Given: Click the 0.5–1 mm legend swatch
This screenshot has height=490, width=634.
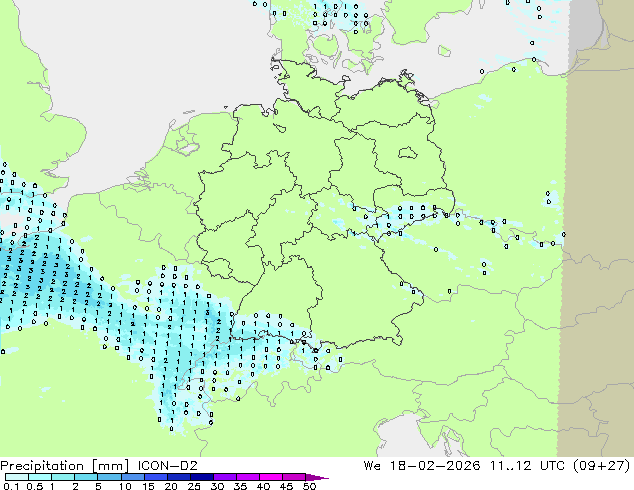Looking at the screenshot, I should [40, 477].
